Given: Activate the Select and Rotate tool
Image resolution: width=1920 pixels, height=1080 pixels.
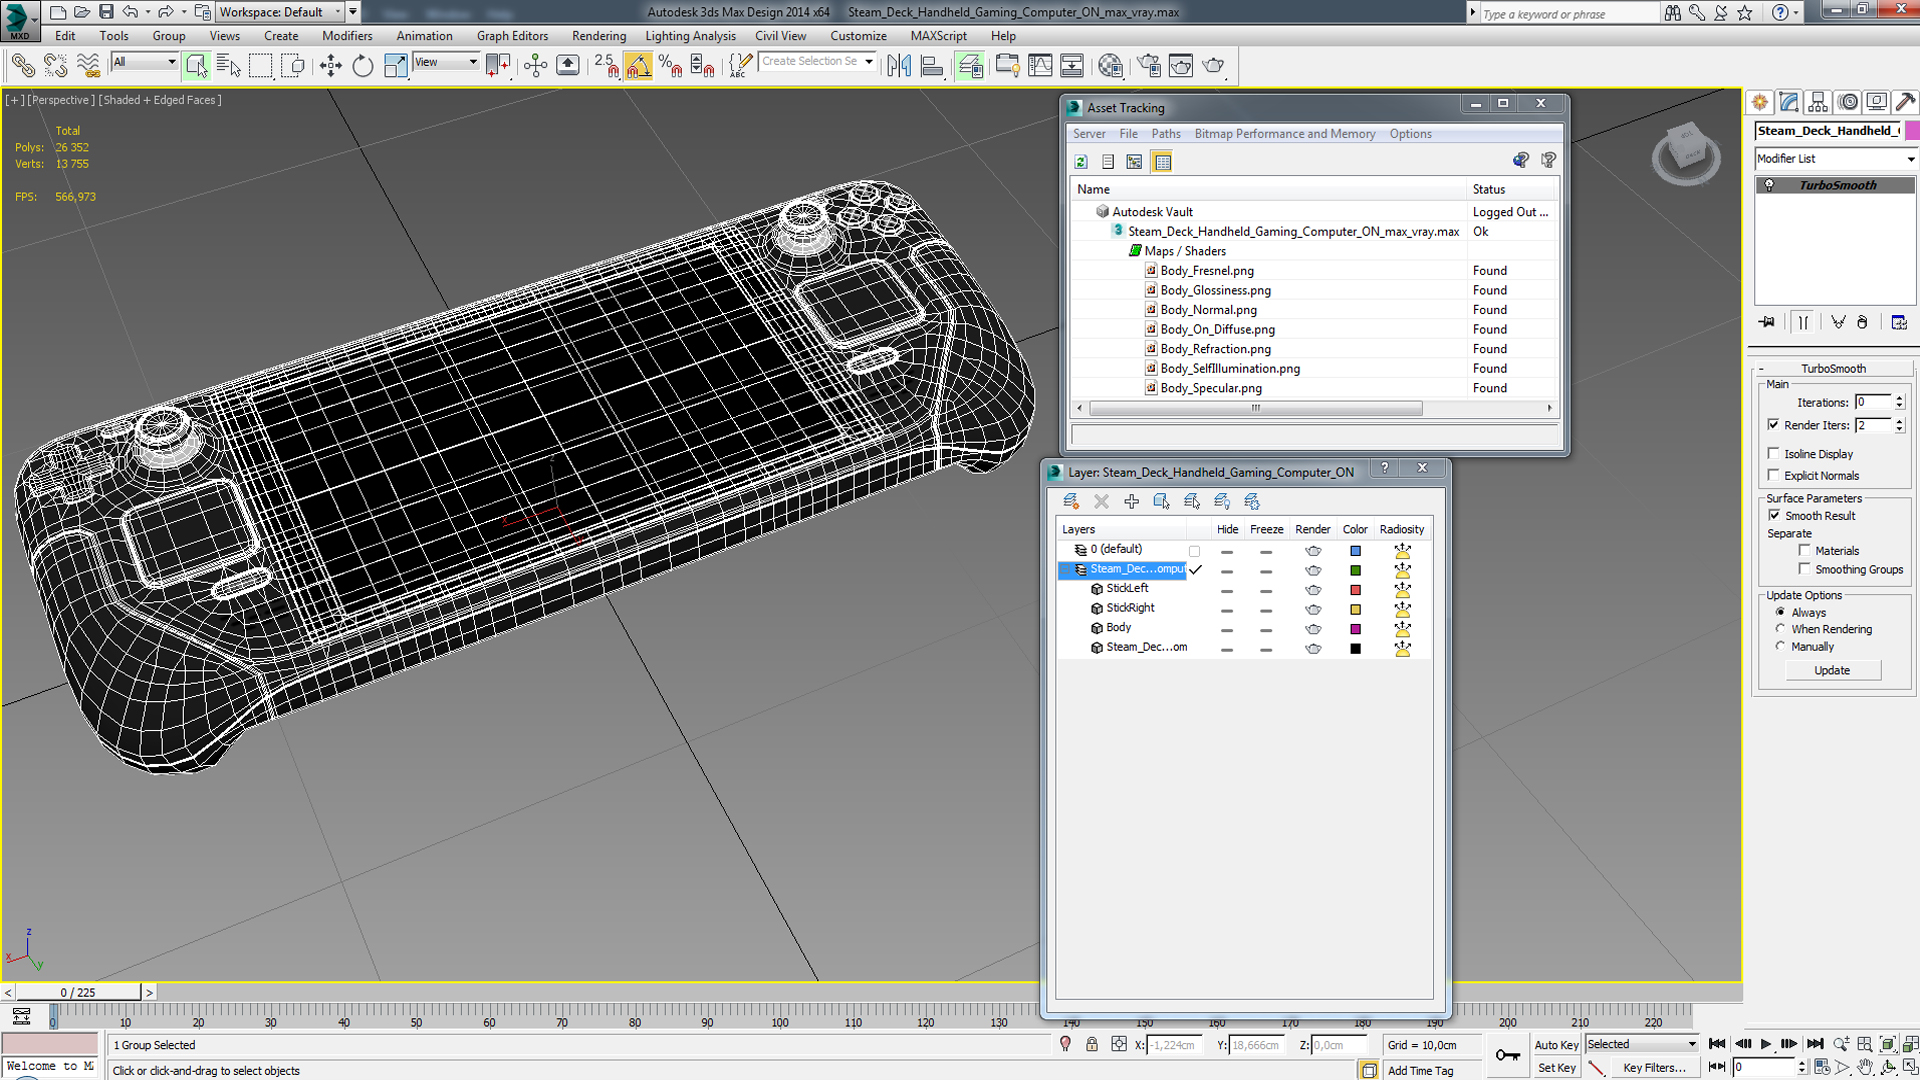Looking at the screenshot, I should [x=362, y=66].
